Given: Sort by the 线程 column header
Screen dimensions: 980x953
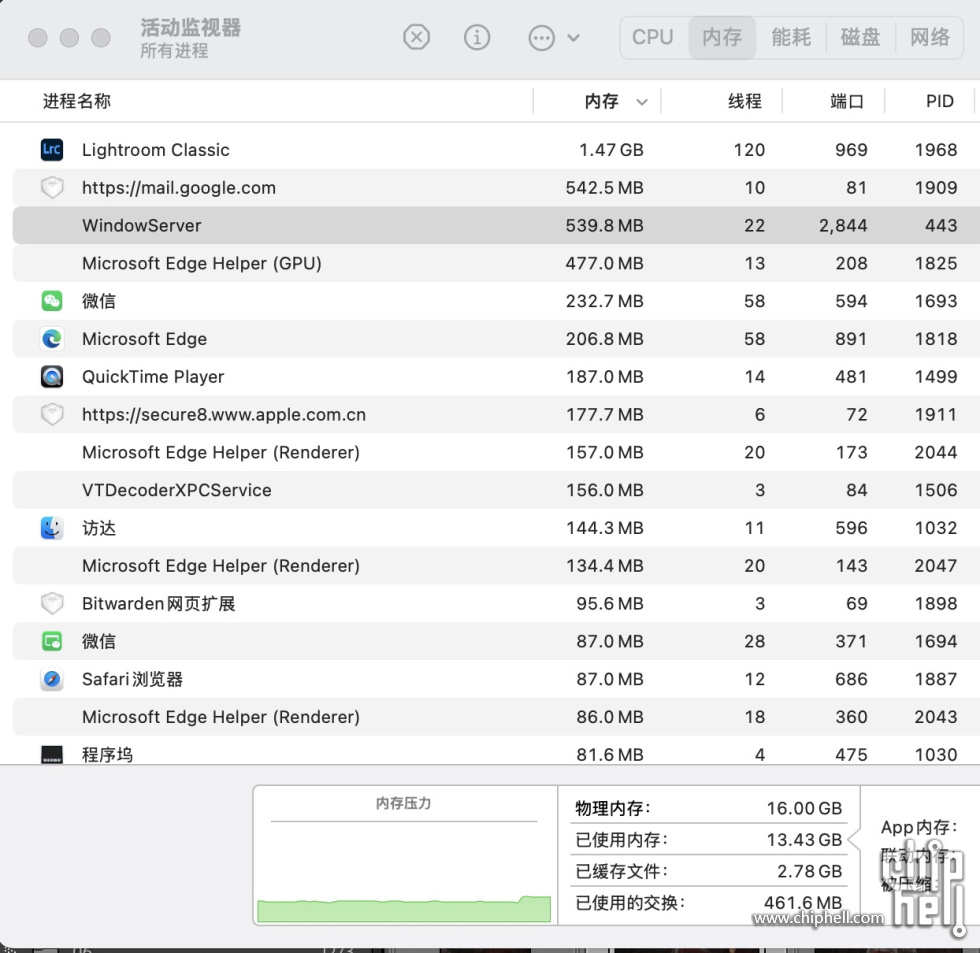Looking at the screenshot, I should pyautogui.click(x=745, y=101).
